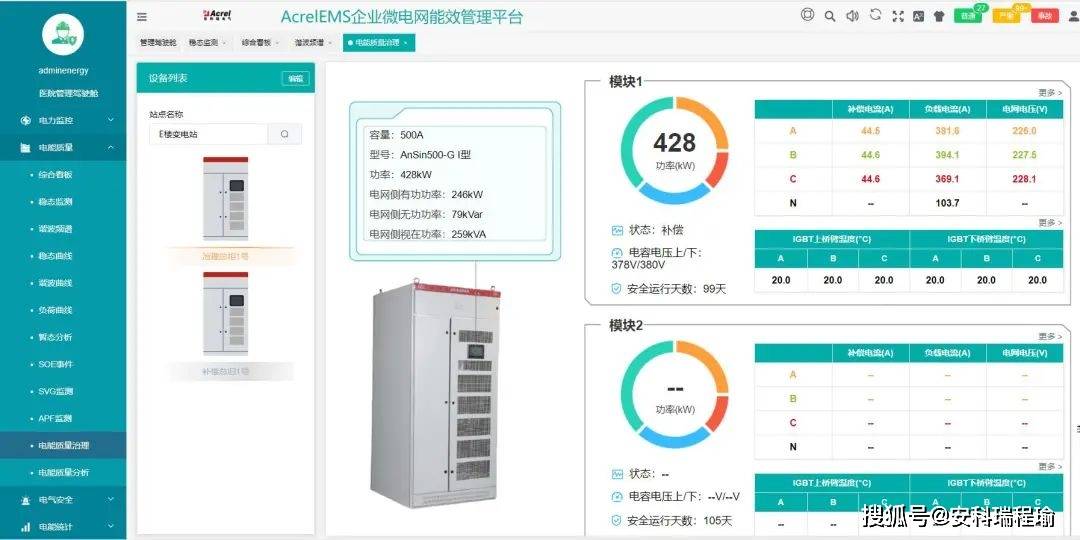Switch to the 谐波频谱 tab

(x=313, y=43)
